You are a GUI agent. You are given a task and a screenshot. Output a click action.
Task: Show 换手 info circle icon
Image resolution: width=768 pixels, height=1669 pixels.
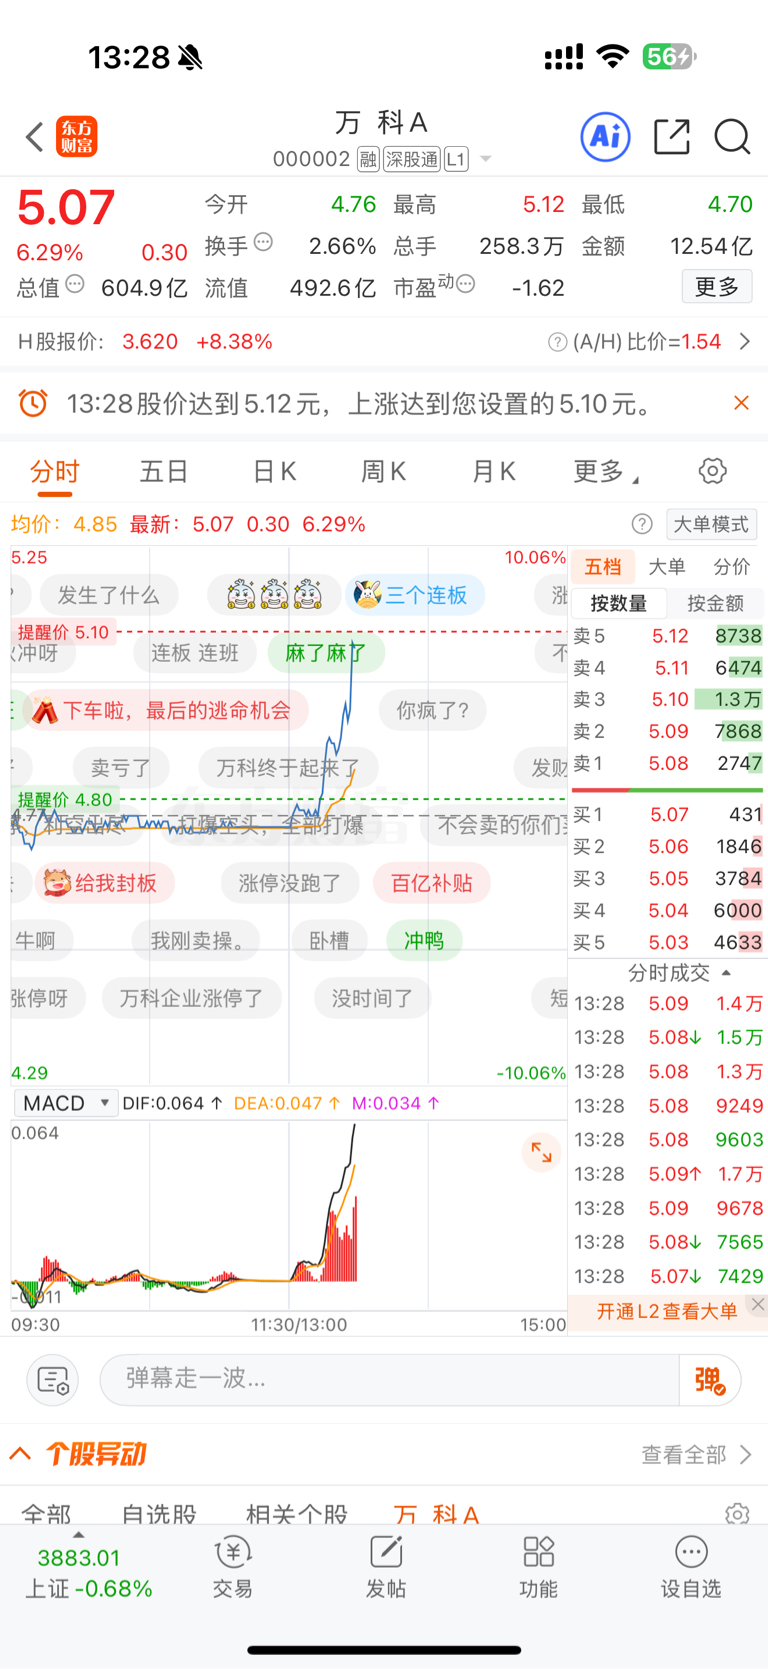(x=263, y=242)
